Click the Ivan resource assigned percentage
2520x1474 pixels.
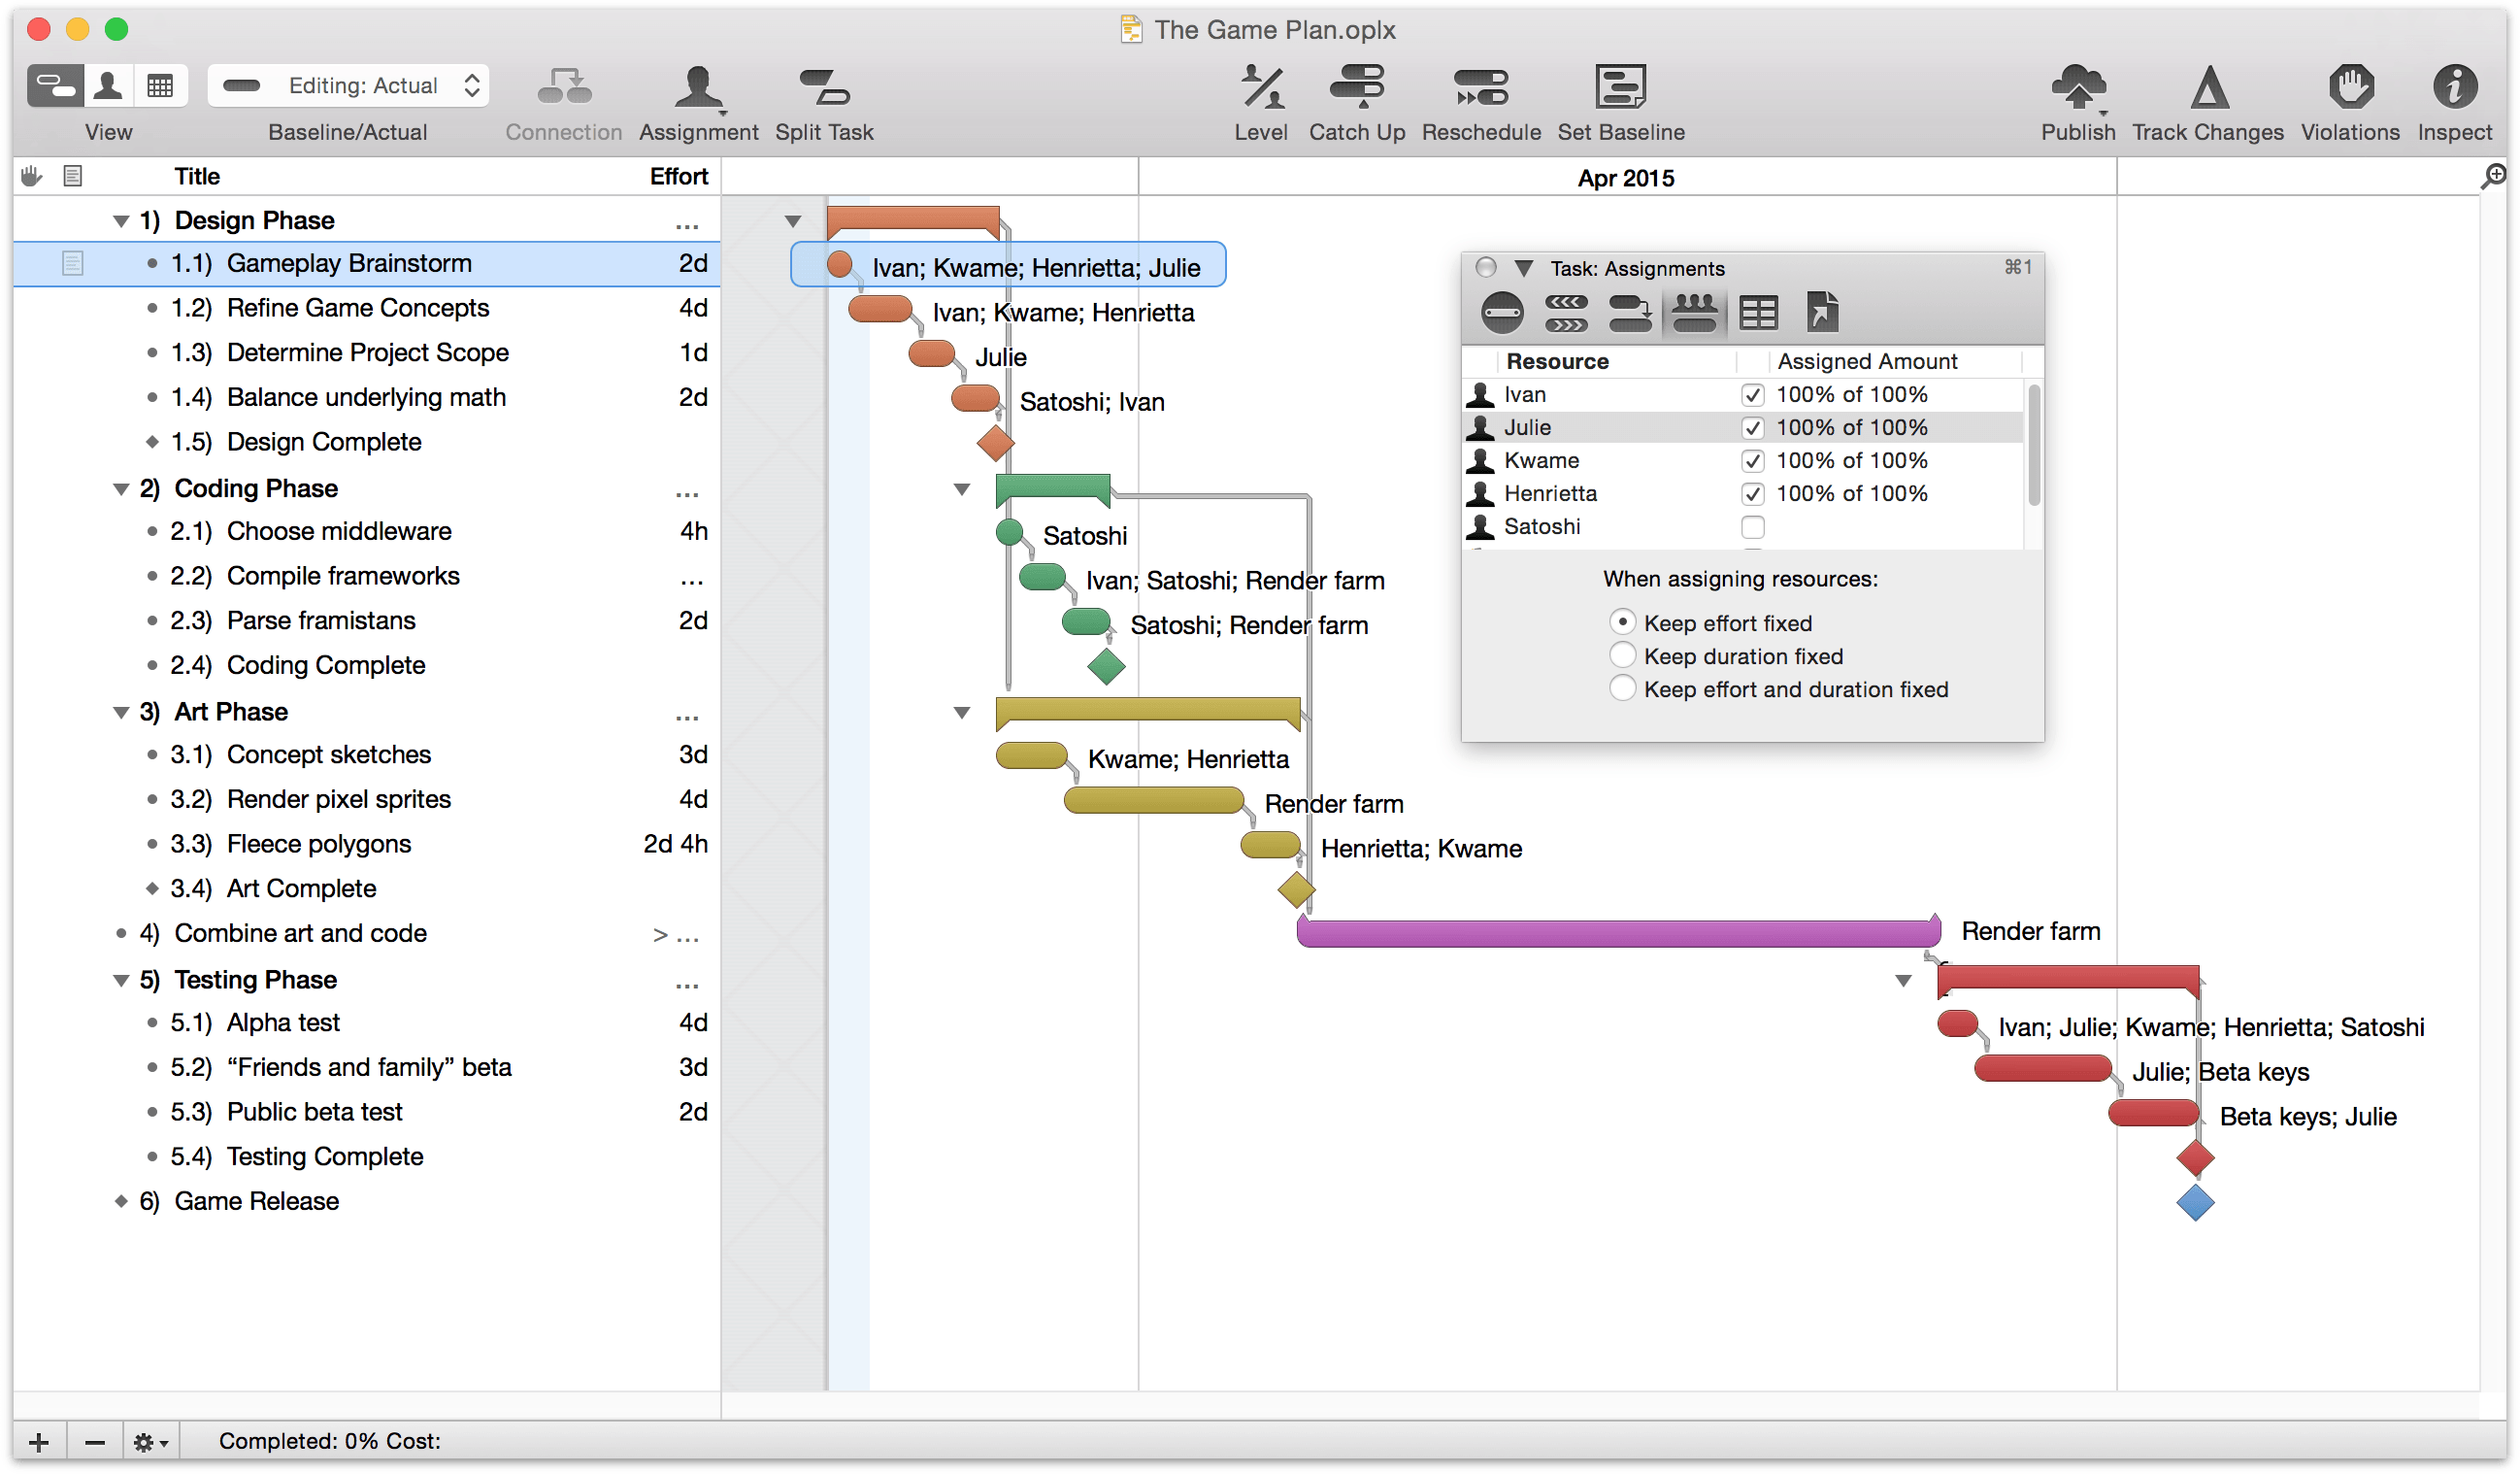1854,395
